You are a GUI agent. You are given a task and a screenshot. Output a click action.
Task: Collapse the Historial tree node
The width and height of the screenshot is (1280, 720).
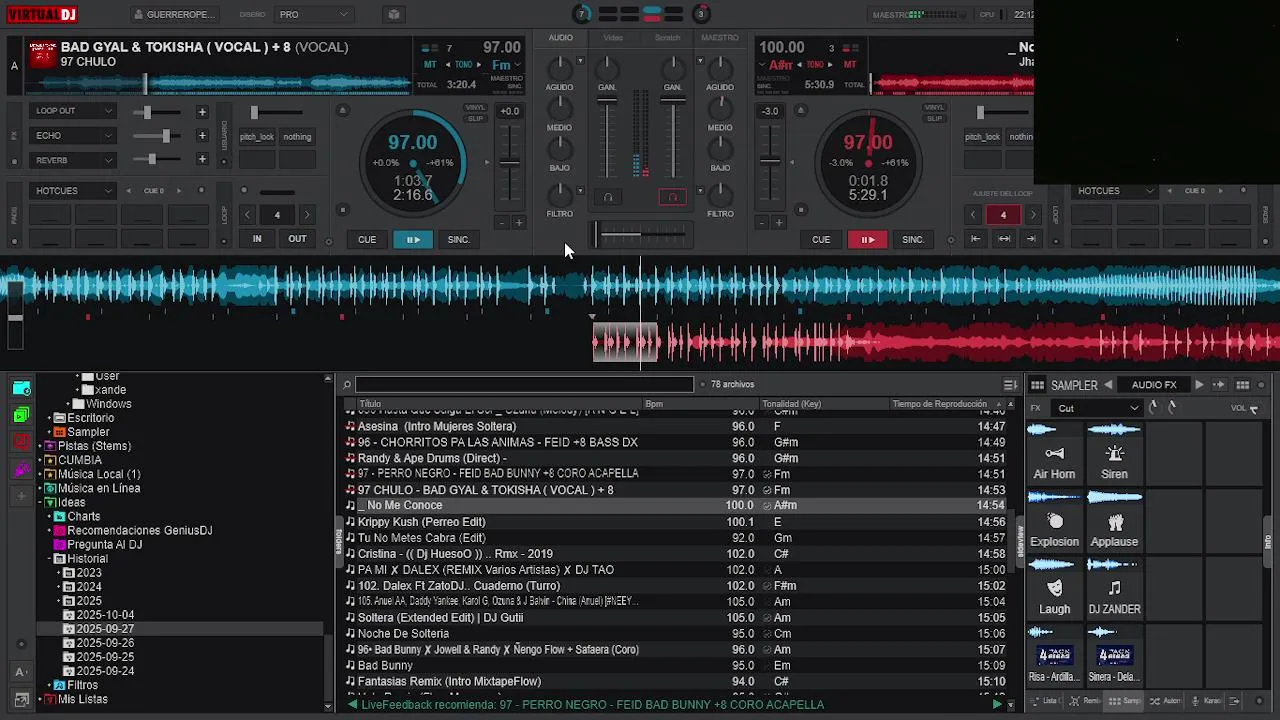(x=50, y=559)
